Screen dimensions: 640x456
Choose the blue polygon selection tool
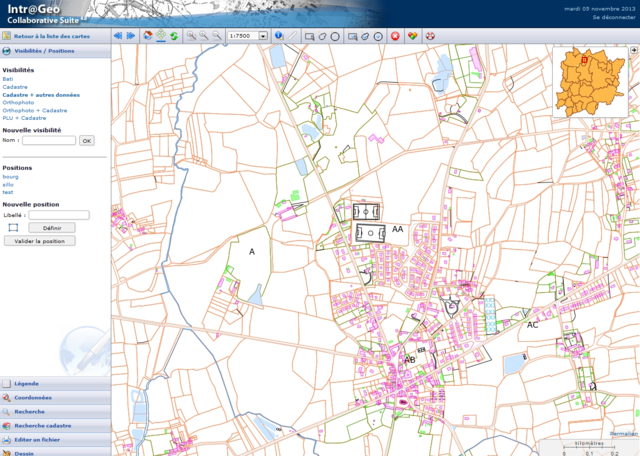coord(365,36)
